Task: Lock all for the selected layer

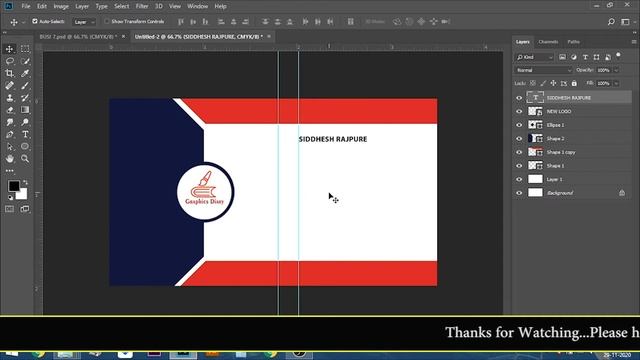Action: click(574, 83)
